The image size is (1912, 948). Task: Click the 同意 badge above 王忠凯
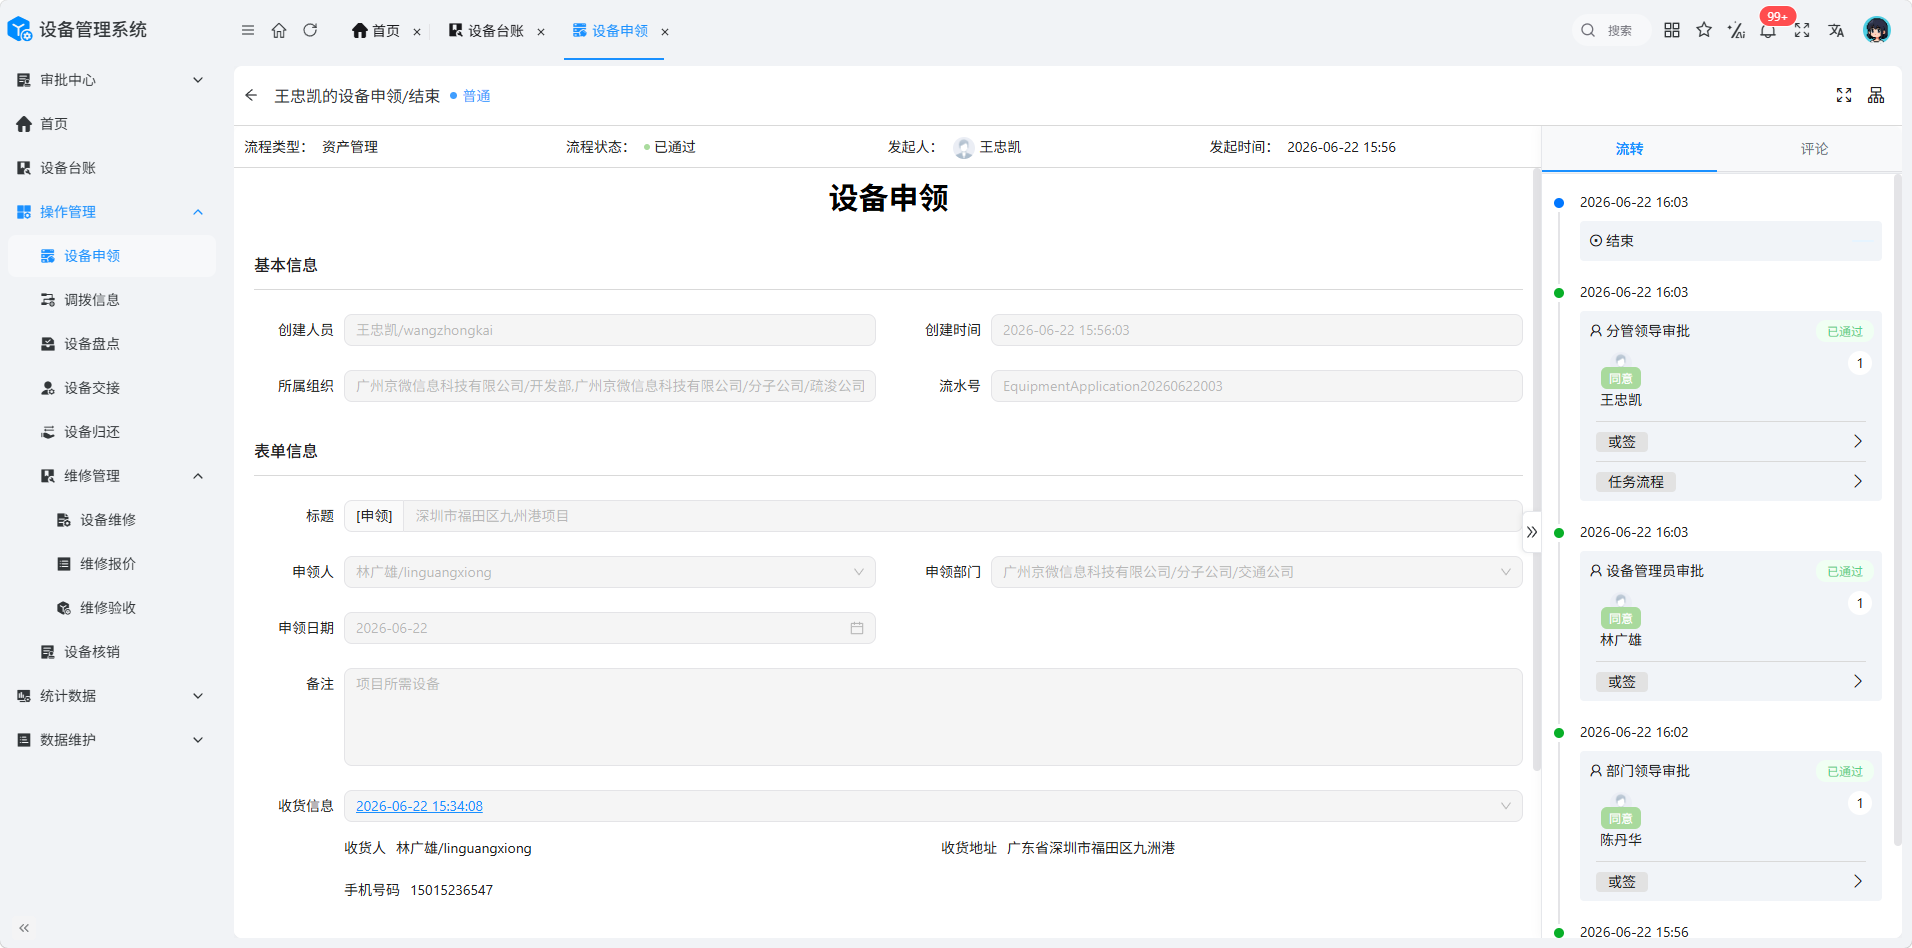coord(1621,379)
